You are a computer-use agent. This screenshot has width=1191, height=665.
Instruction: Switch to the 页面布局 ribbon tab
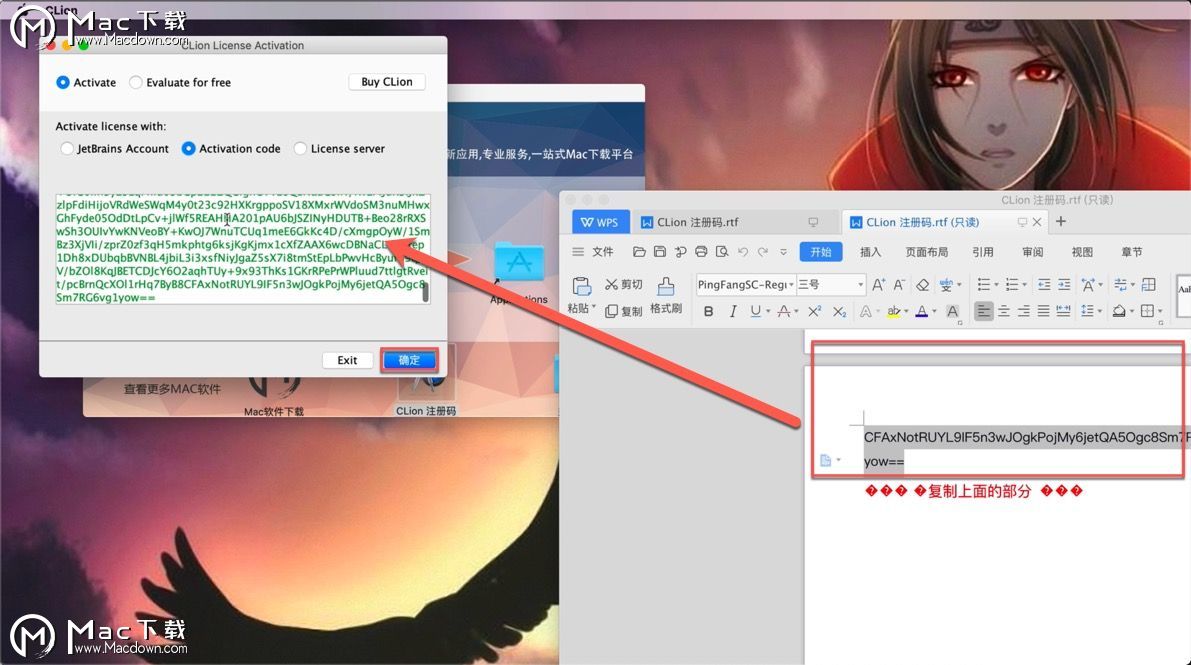pos(927,252)
